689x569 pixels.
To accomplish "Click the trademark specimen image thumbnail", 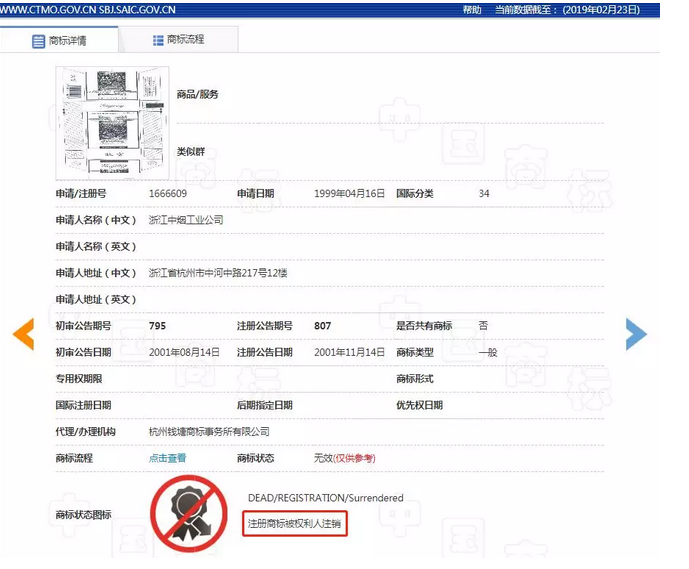I will (x=112, y=123).
